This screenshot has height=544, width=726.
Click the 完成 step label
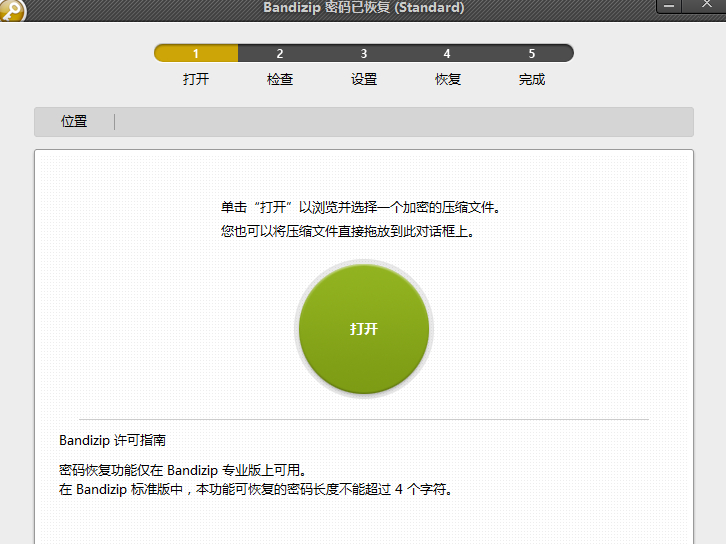coord(532,79)
